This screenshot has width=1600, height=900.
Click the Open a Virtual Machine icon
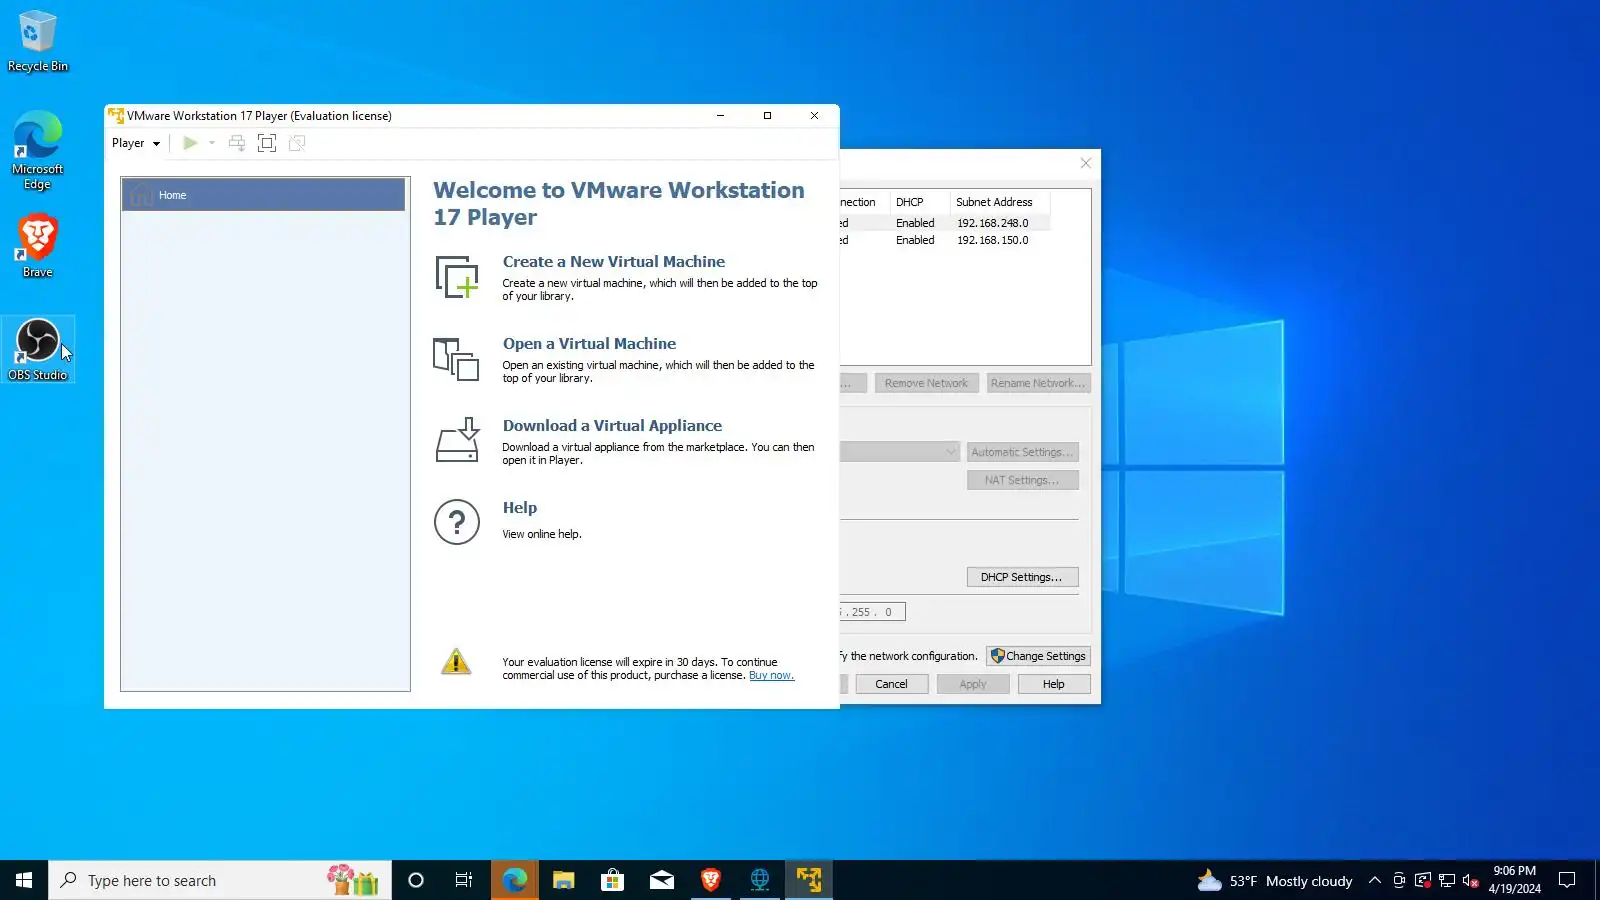pos(457,359)
